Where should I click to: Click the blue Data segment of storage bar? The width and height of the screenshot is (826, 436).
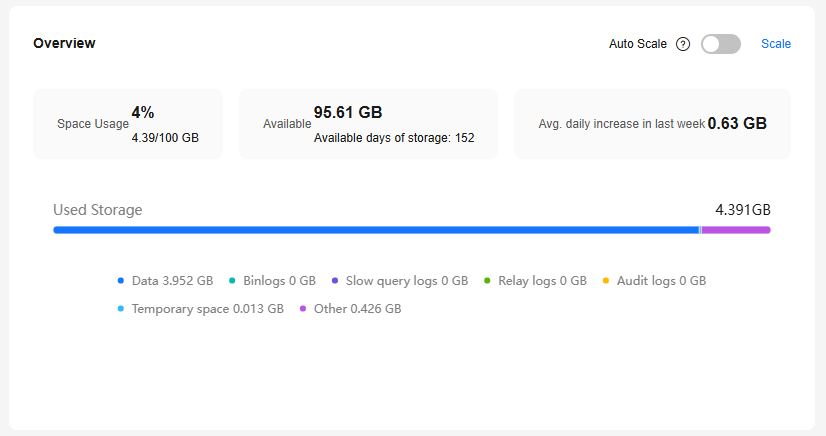click(x=375, y=230)
